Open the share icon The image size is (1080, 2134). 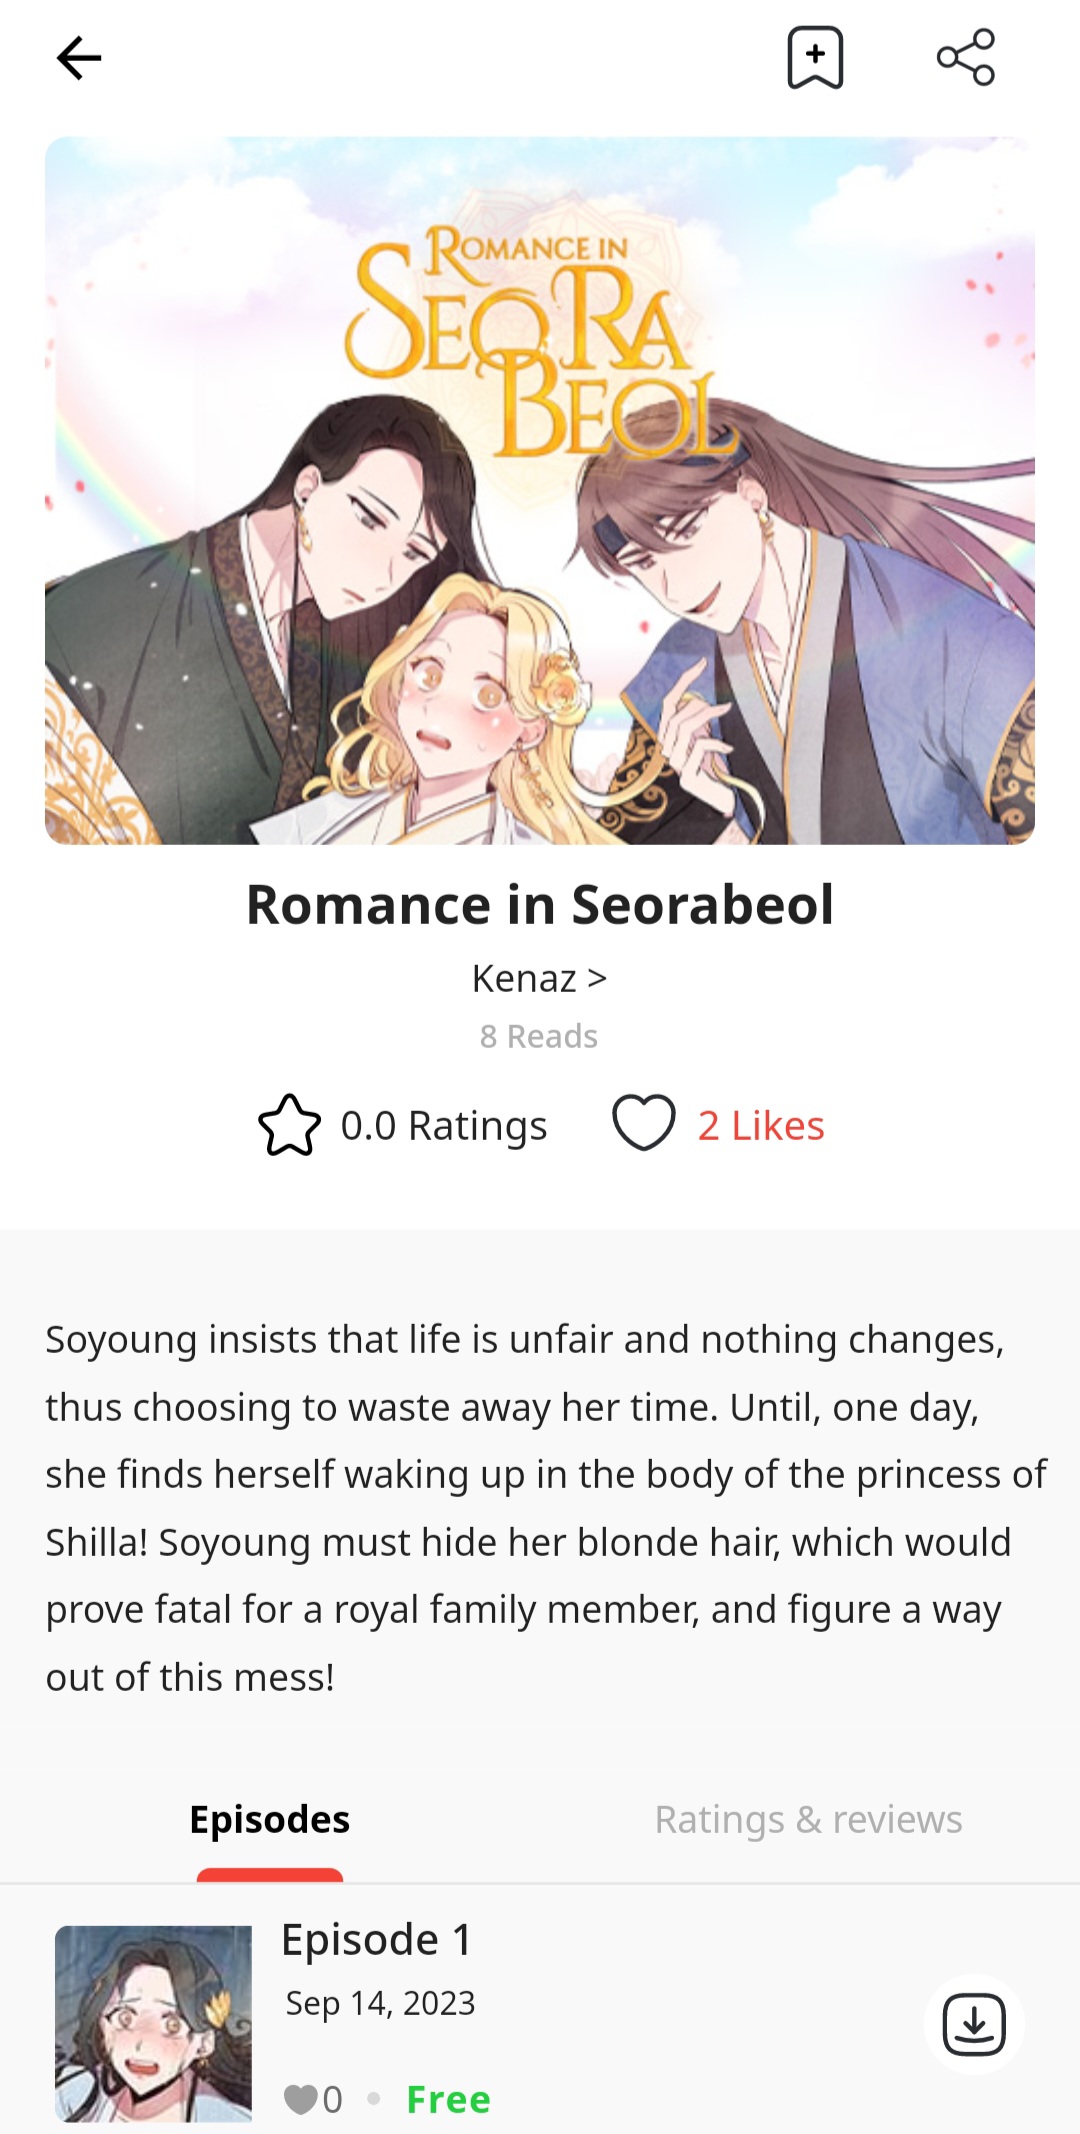pos(966,57)
